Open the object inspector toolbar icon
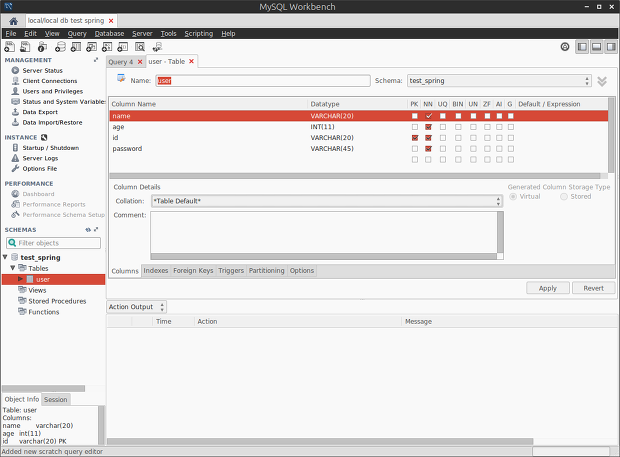This screenshot has height=457, width=620. [x=42, y=47]
